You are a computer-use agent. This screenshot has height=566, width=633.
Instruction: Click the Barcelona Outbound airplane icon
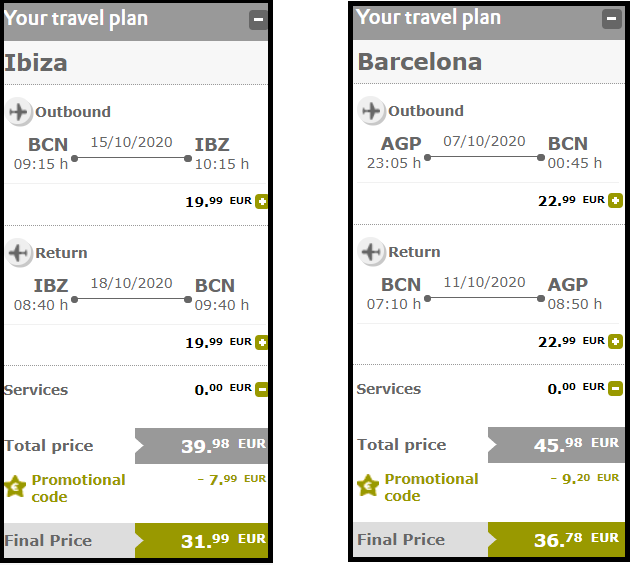tap(371, 111)
